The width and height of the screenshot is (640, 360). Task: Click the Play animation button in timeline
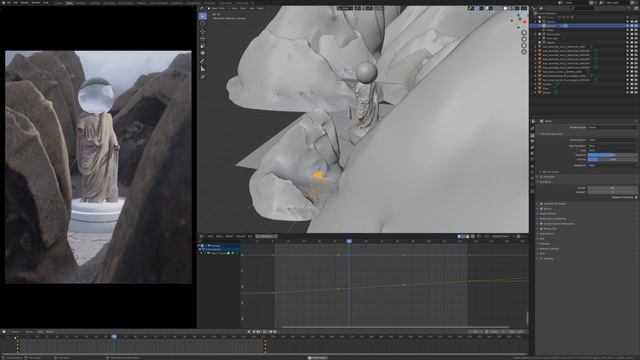pos(264,332)
